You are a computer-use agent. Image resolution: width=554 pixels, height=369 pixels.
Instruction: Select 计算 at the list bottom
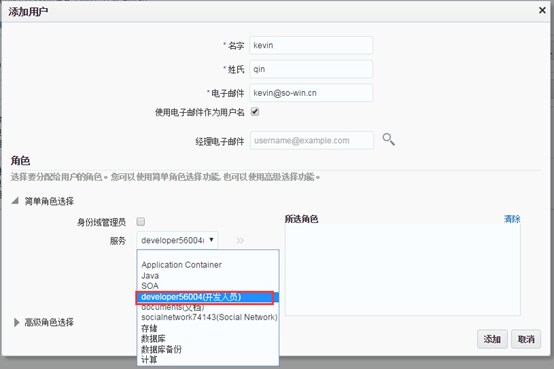(x=208, y=359)
